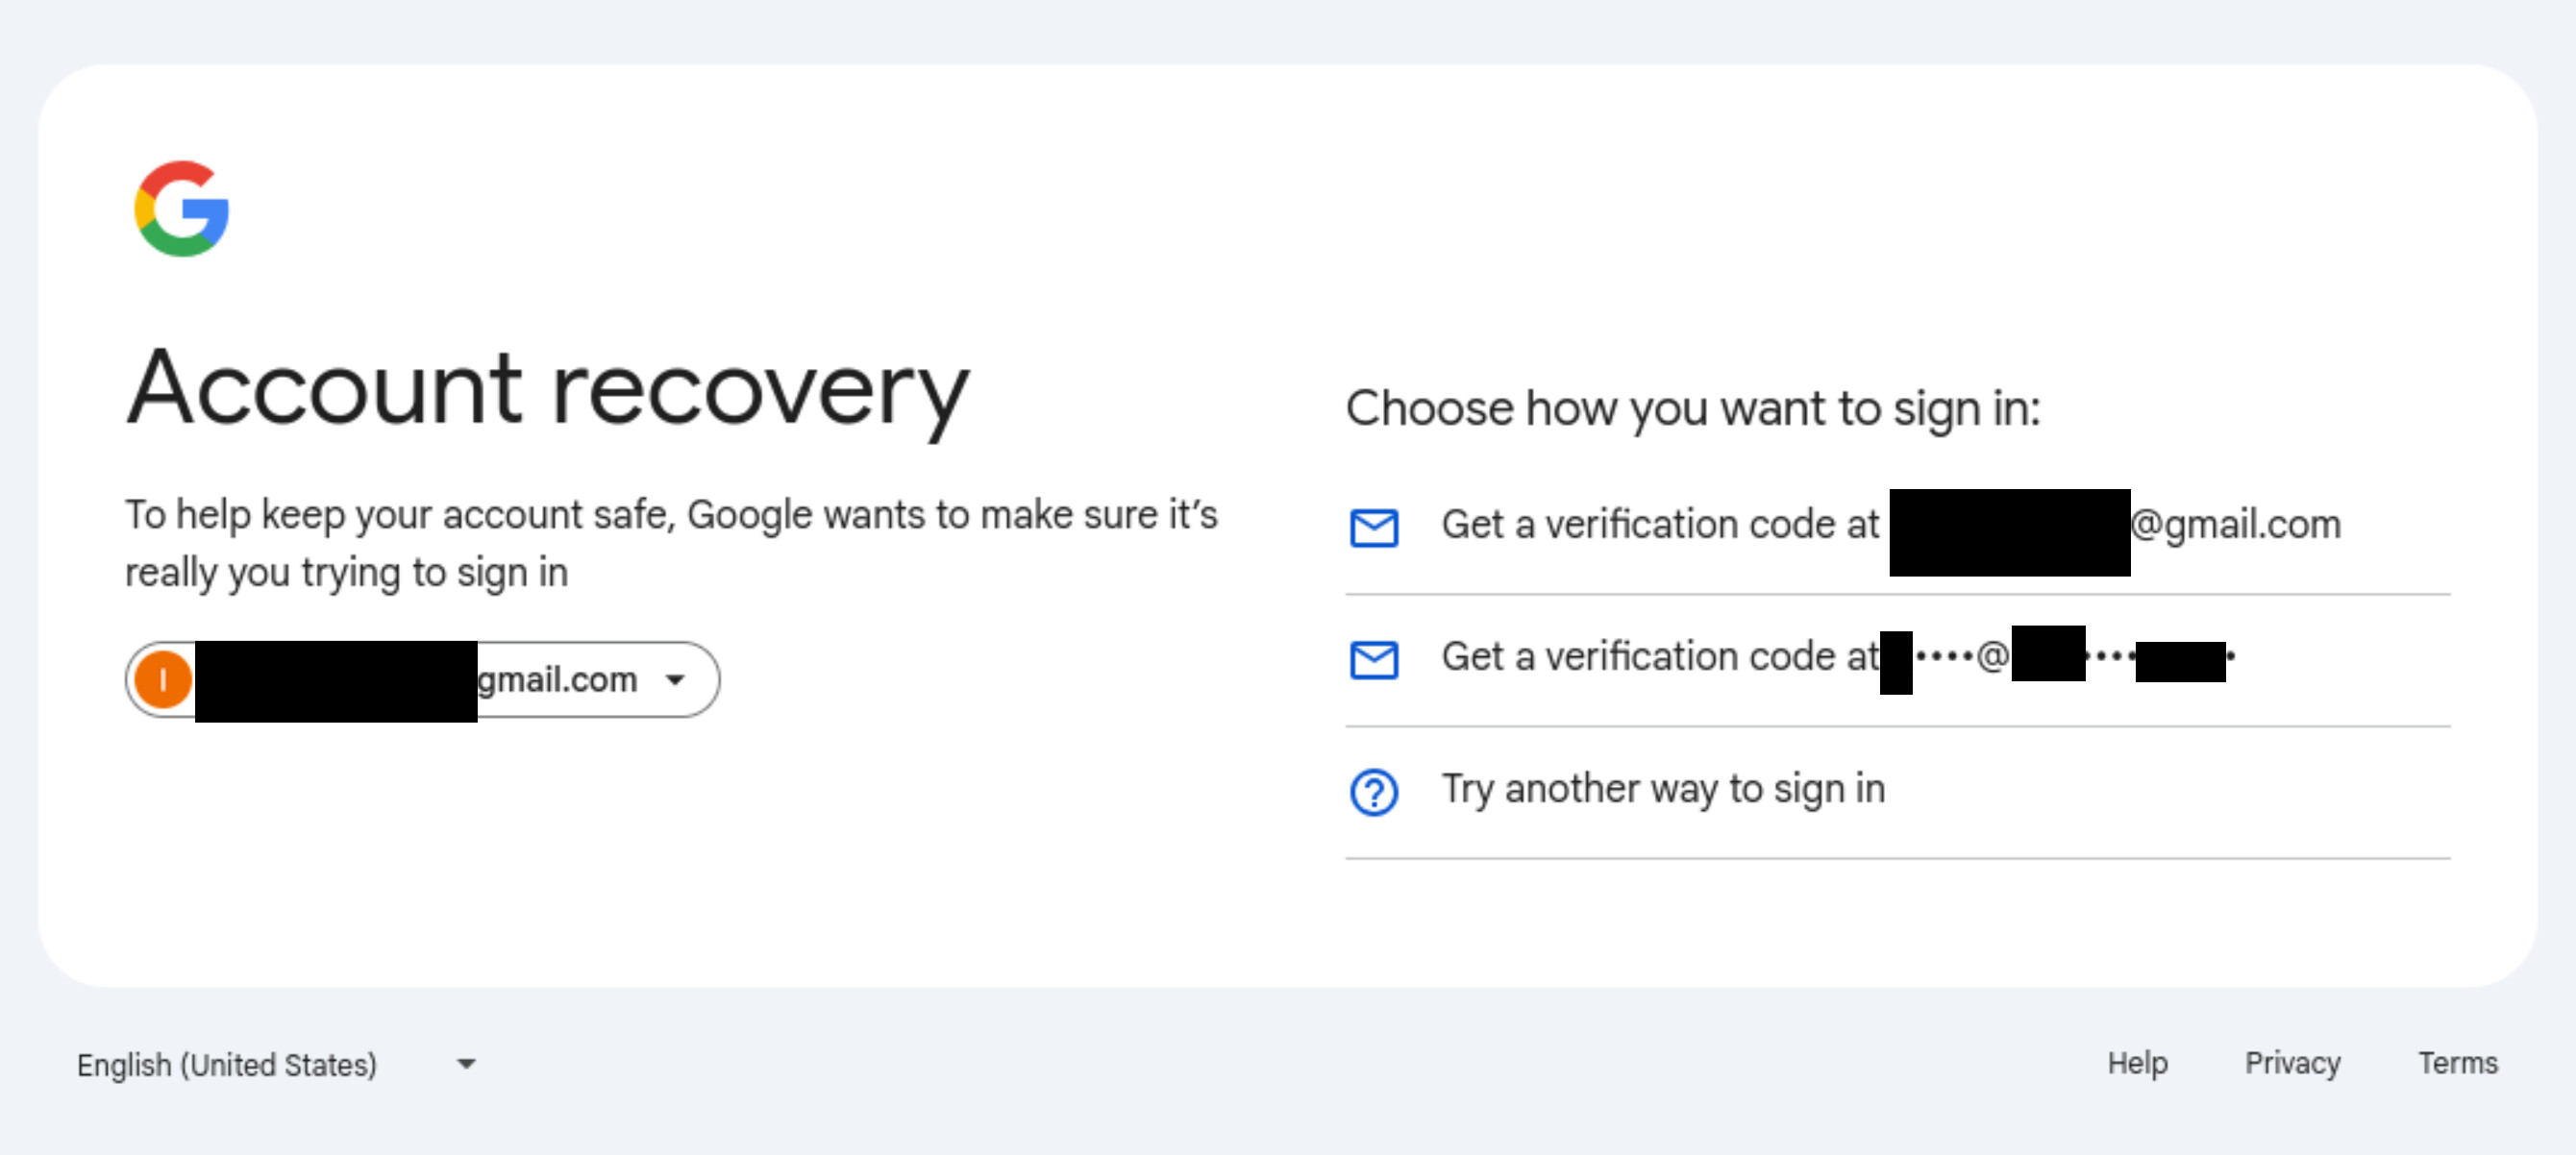Select verification code at the masked recovery email
This screenshot has width=2576, height=1155.
click(x=1660, y=657)
